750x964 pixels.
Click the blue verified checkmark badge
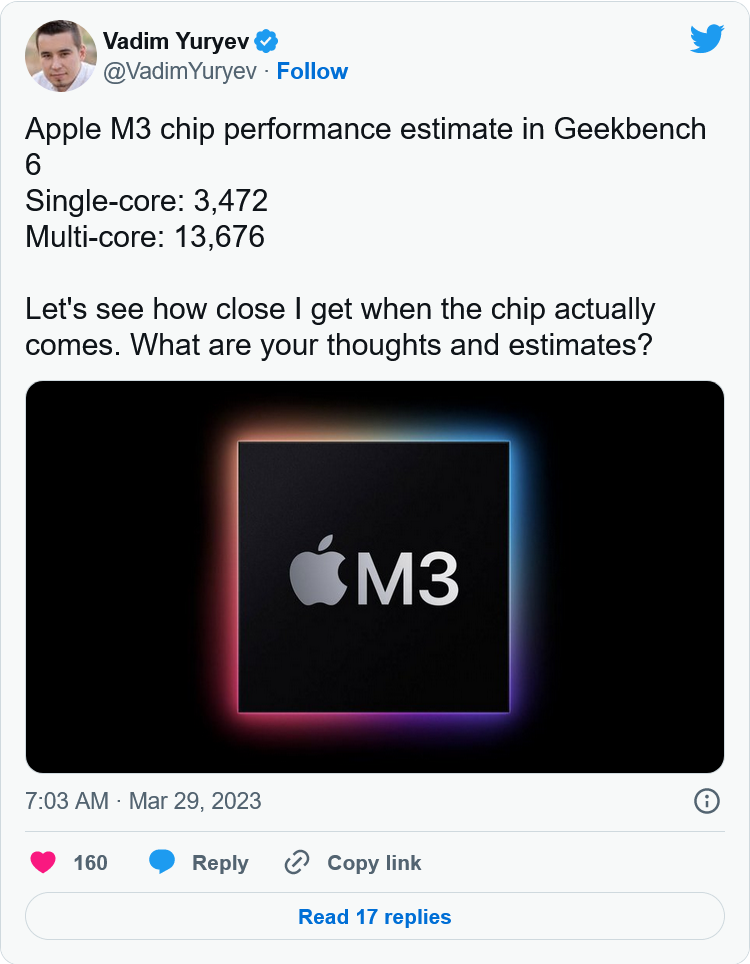[x=266, y=41]
